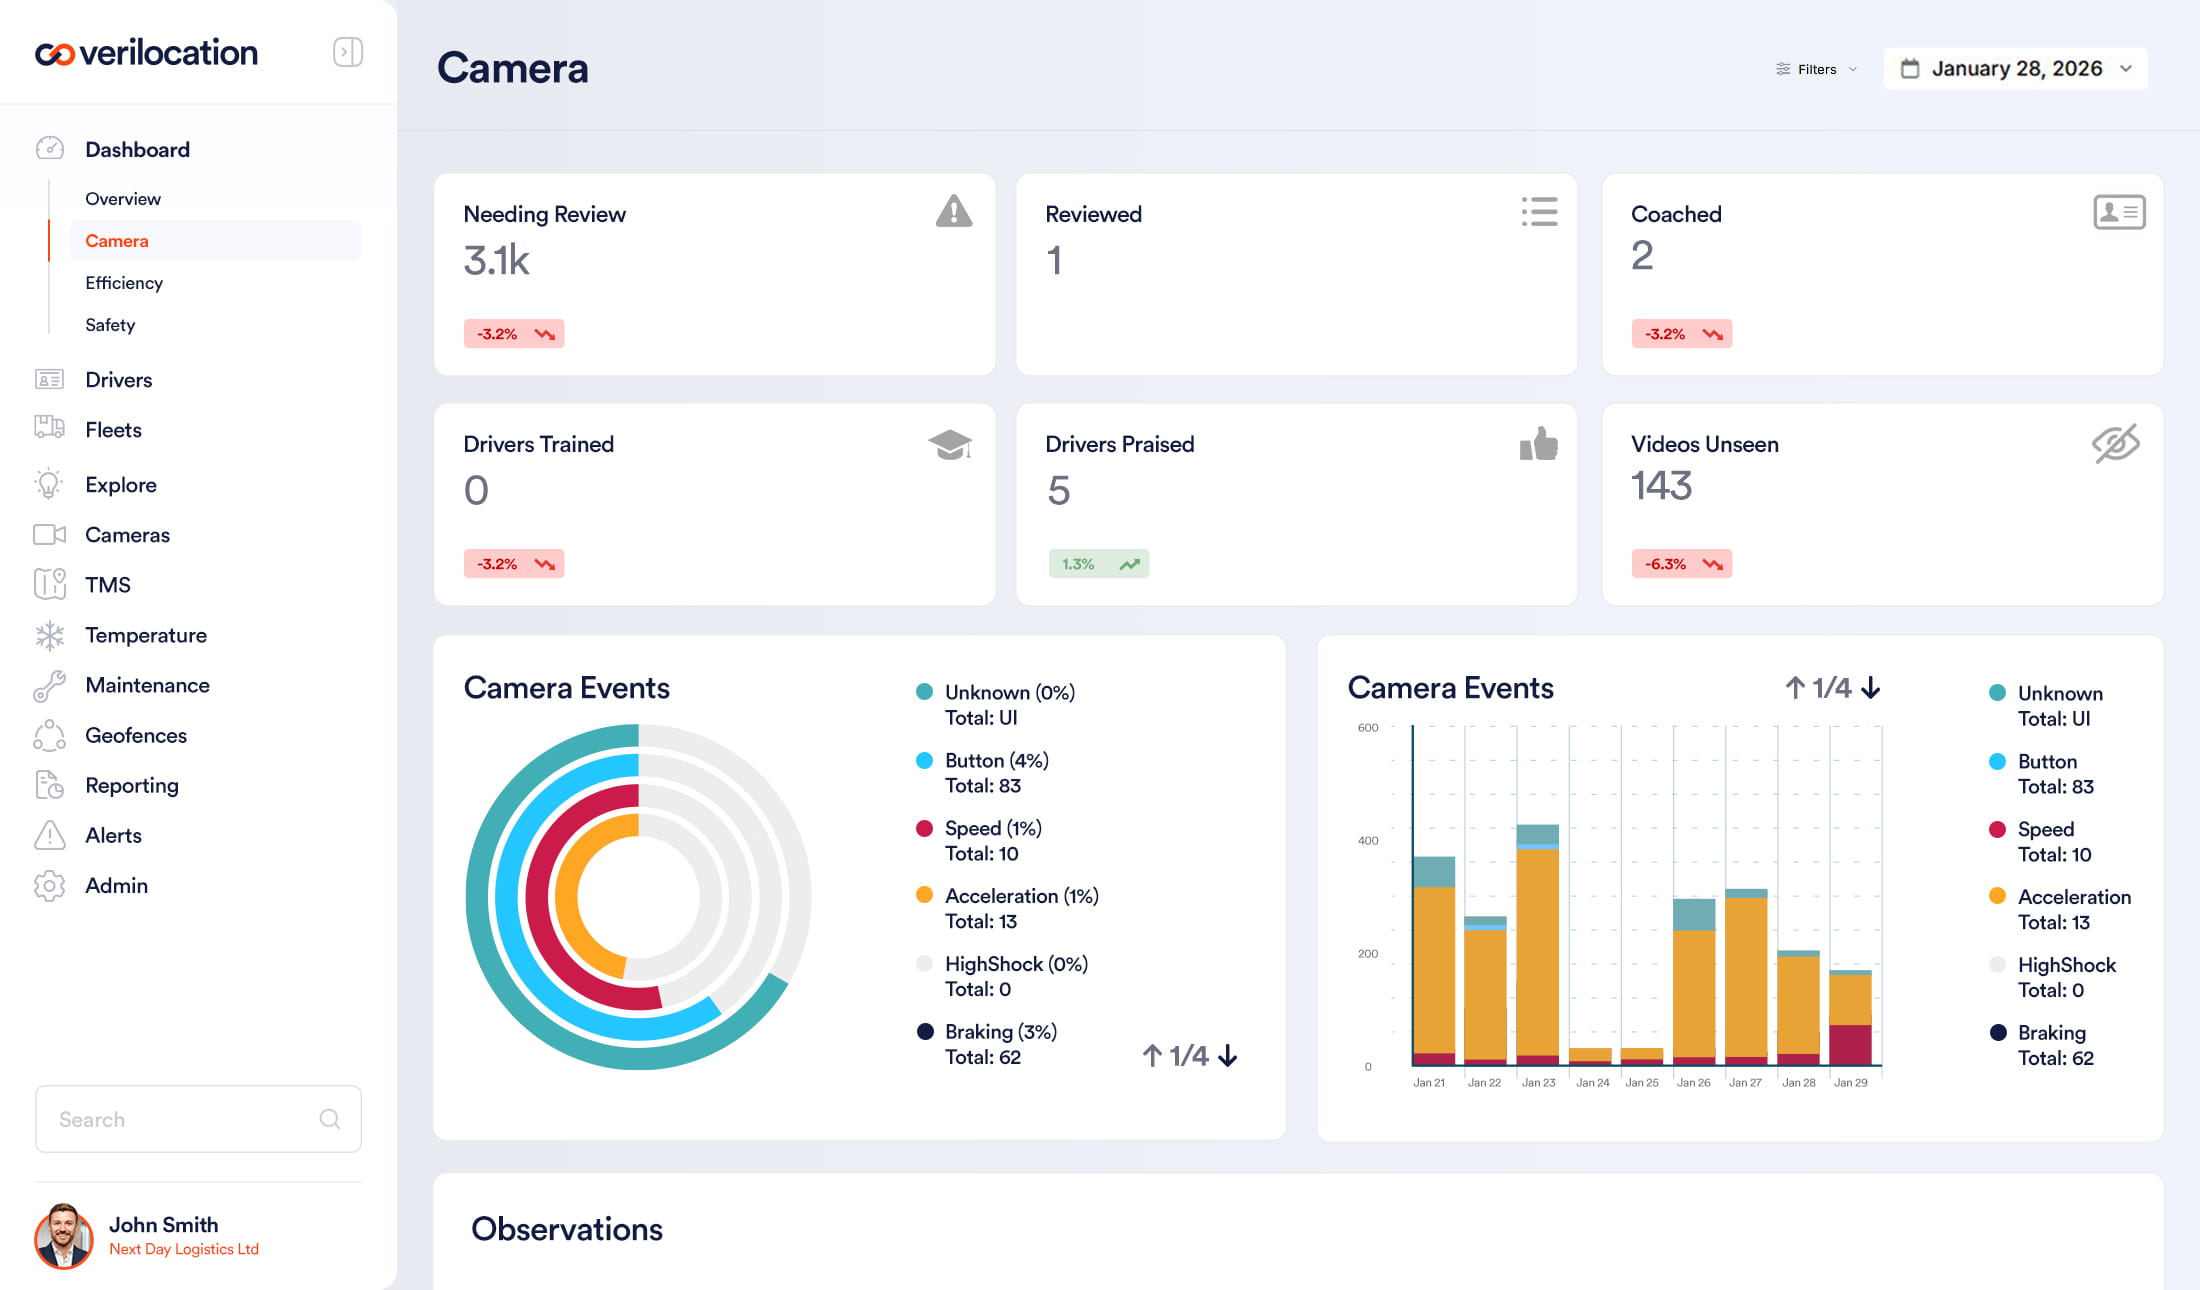Click the Needing Review warning triangle icon
The width and height of the screenshot is (2200, 1290).
(953, 212)
